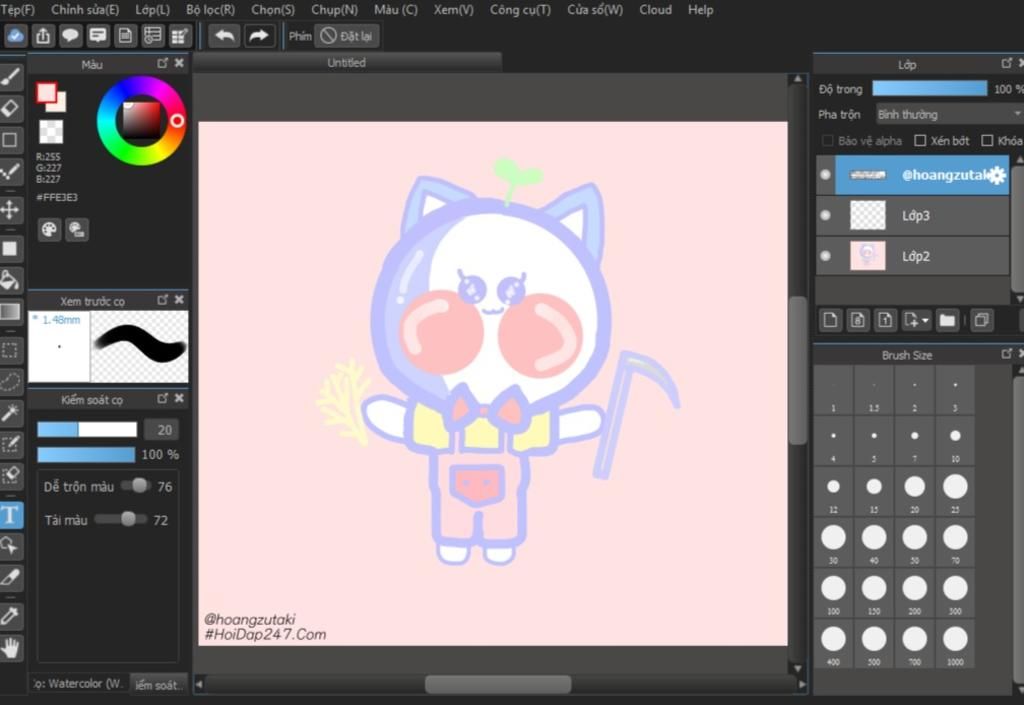Click the Redo arrow in toolbar

point(259,36)
